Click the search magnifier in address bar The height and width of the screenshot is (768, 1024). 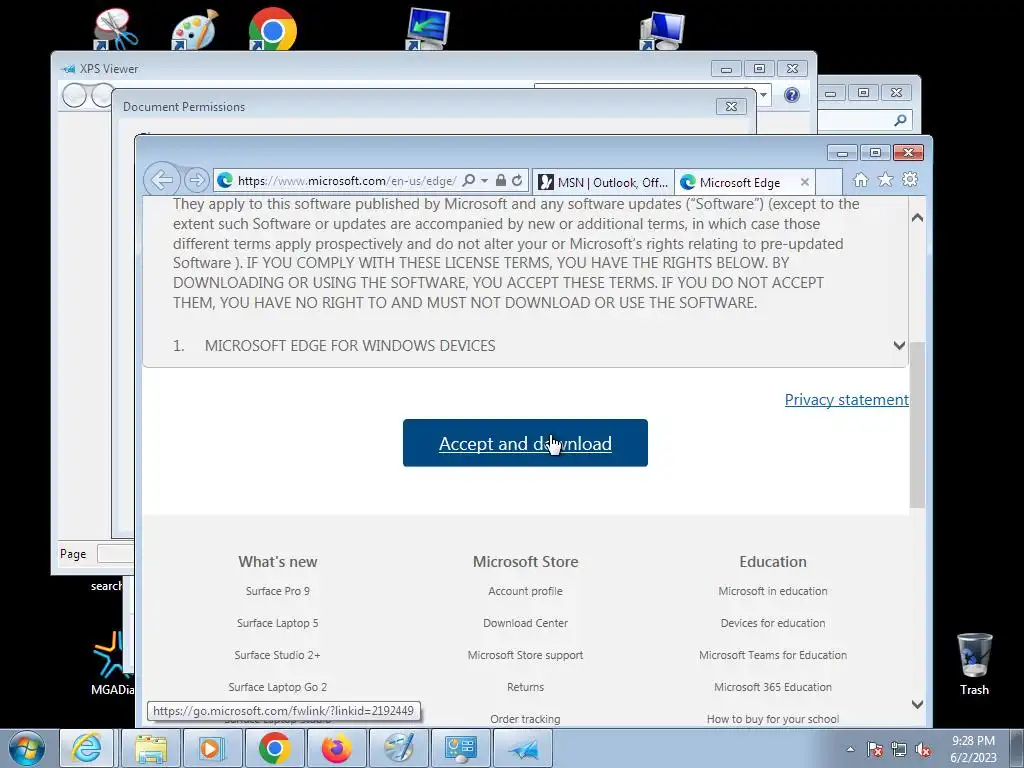468,180
